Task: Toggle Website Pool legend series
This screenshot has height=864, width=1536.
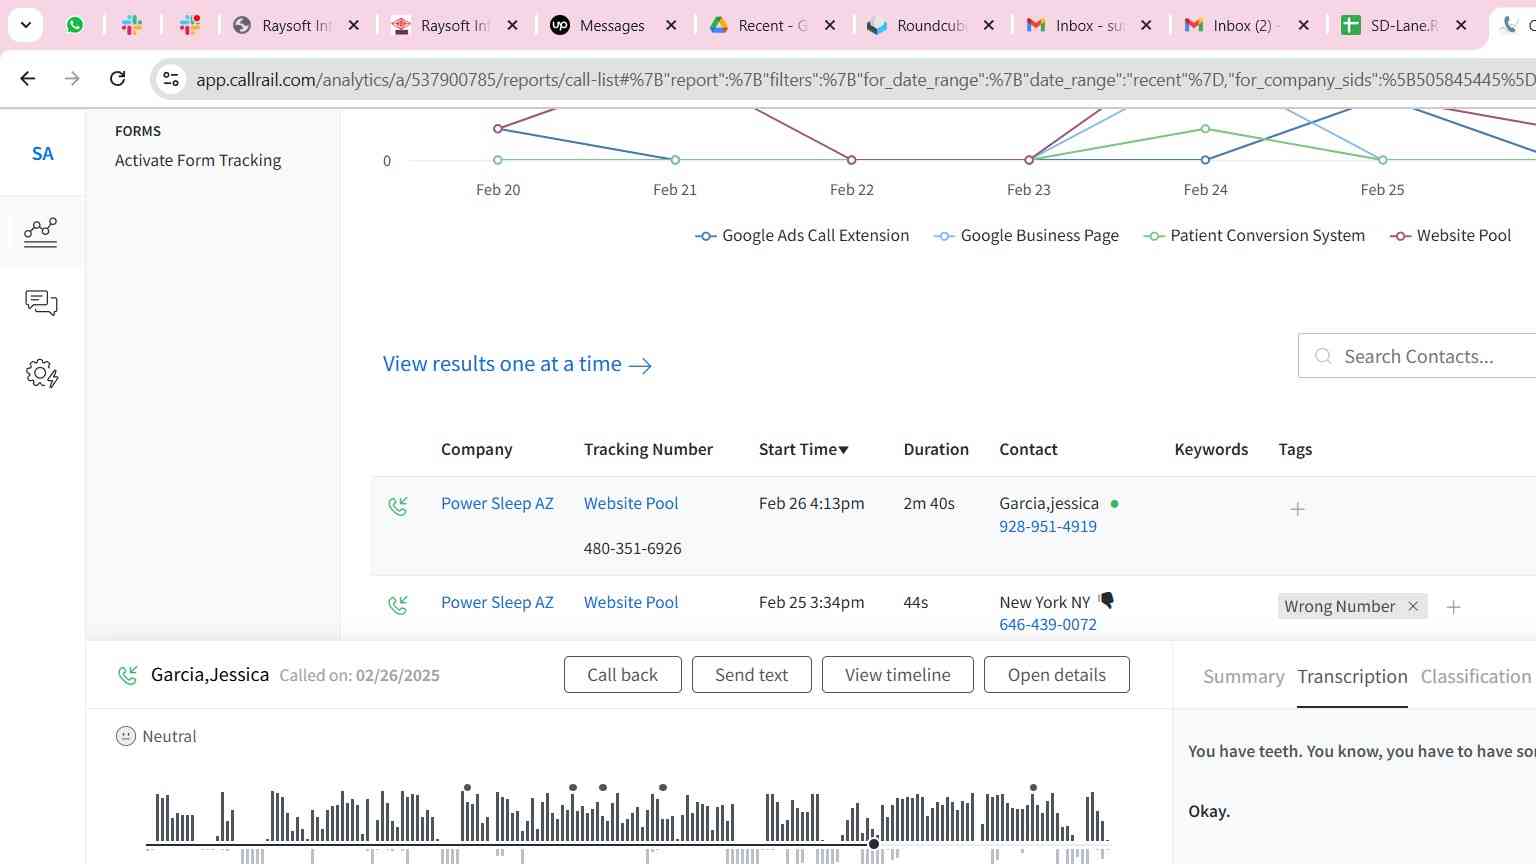Action: pos(1450,235)
